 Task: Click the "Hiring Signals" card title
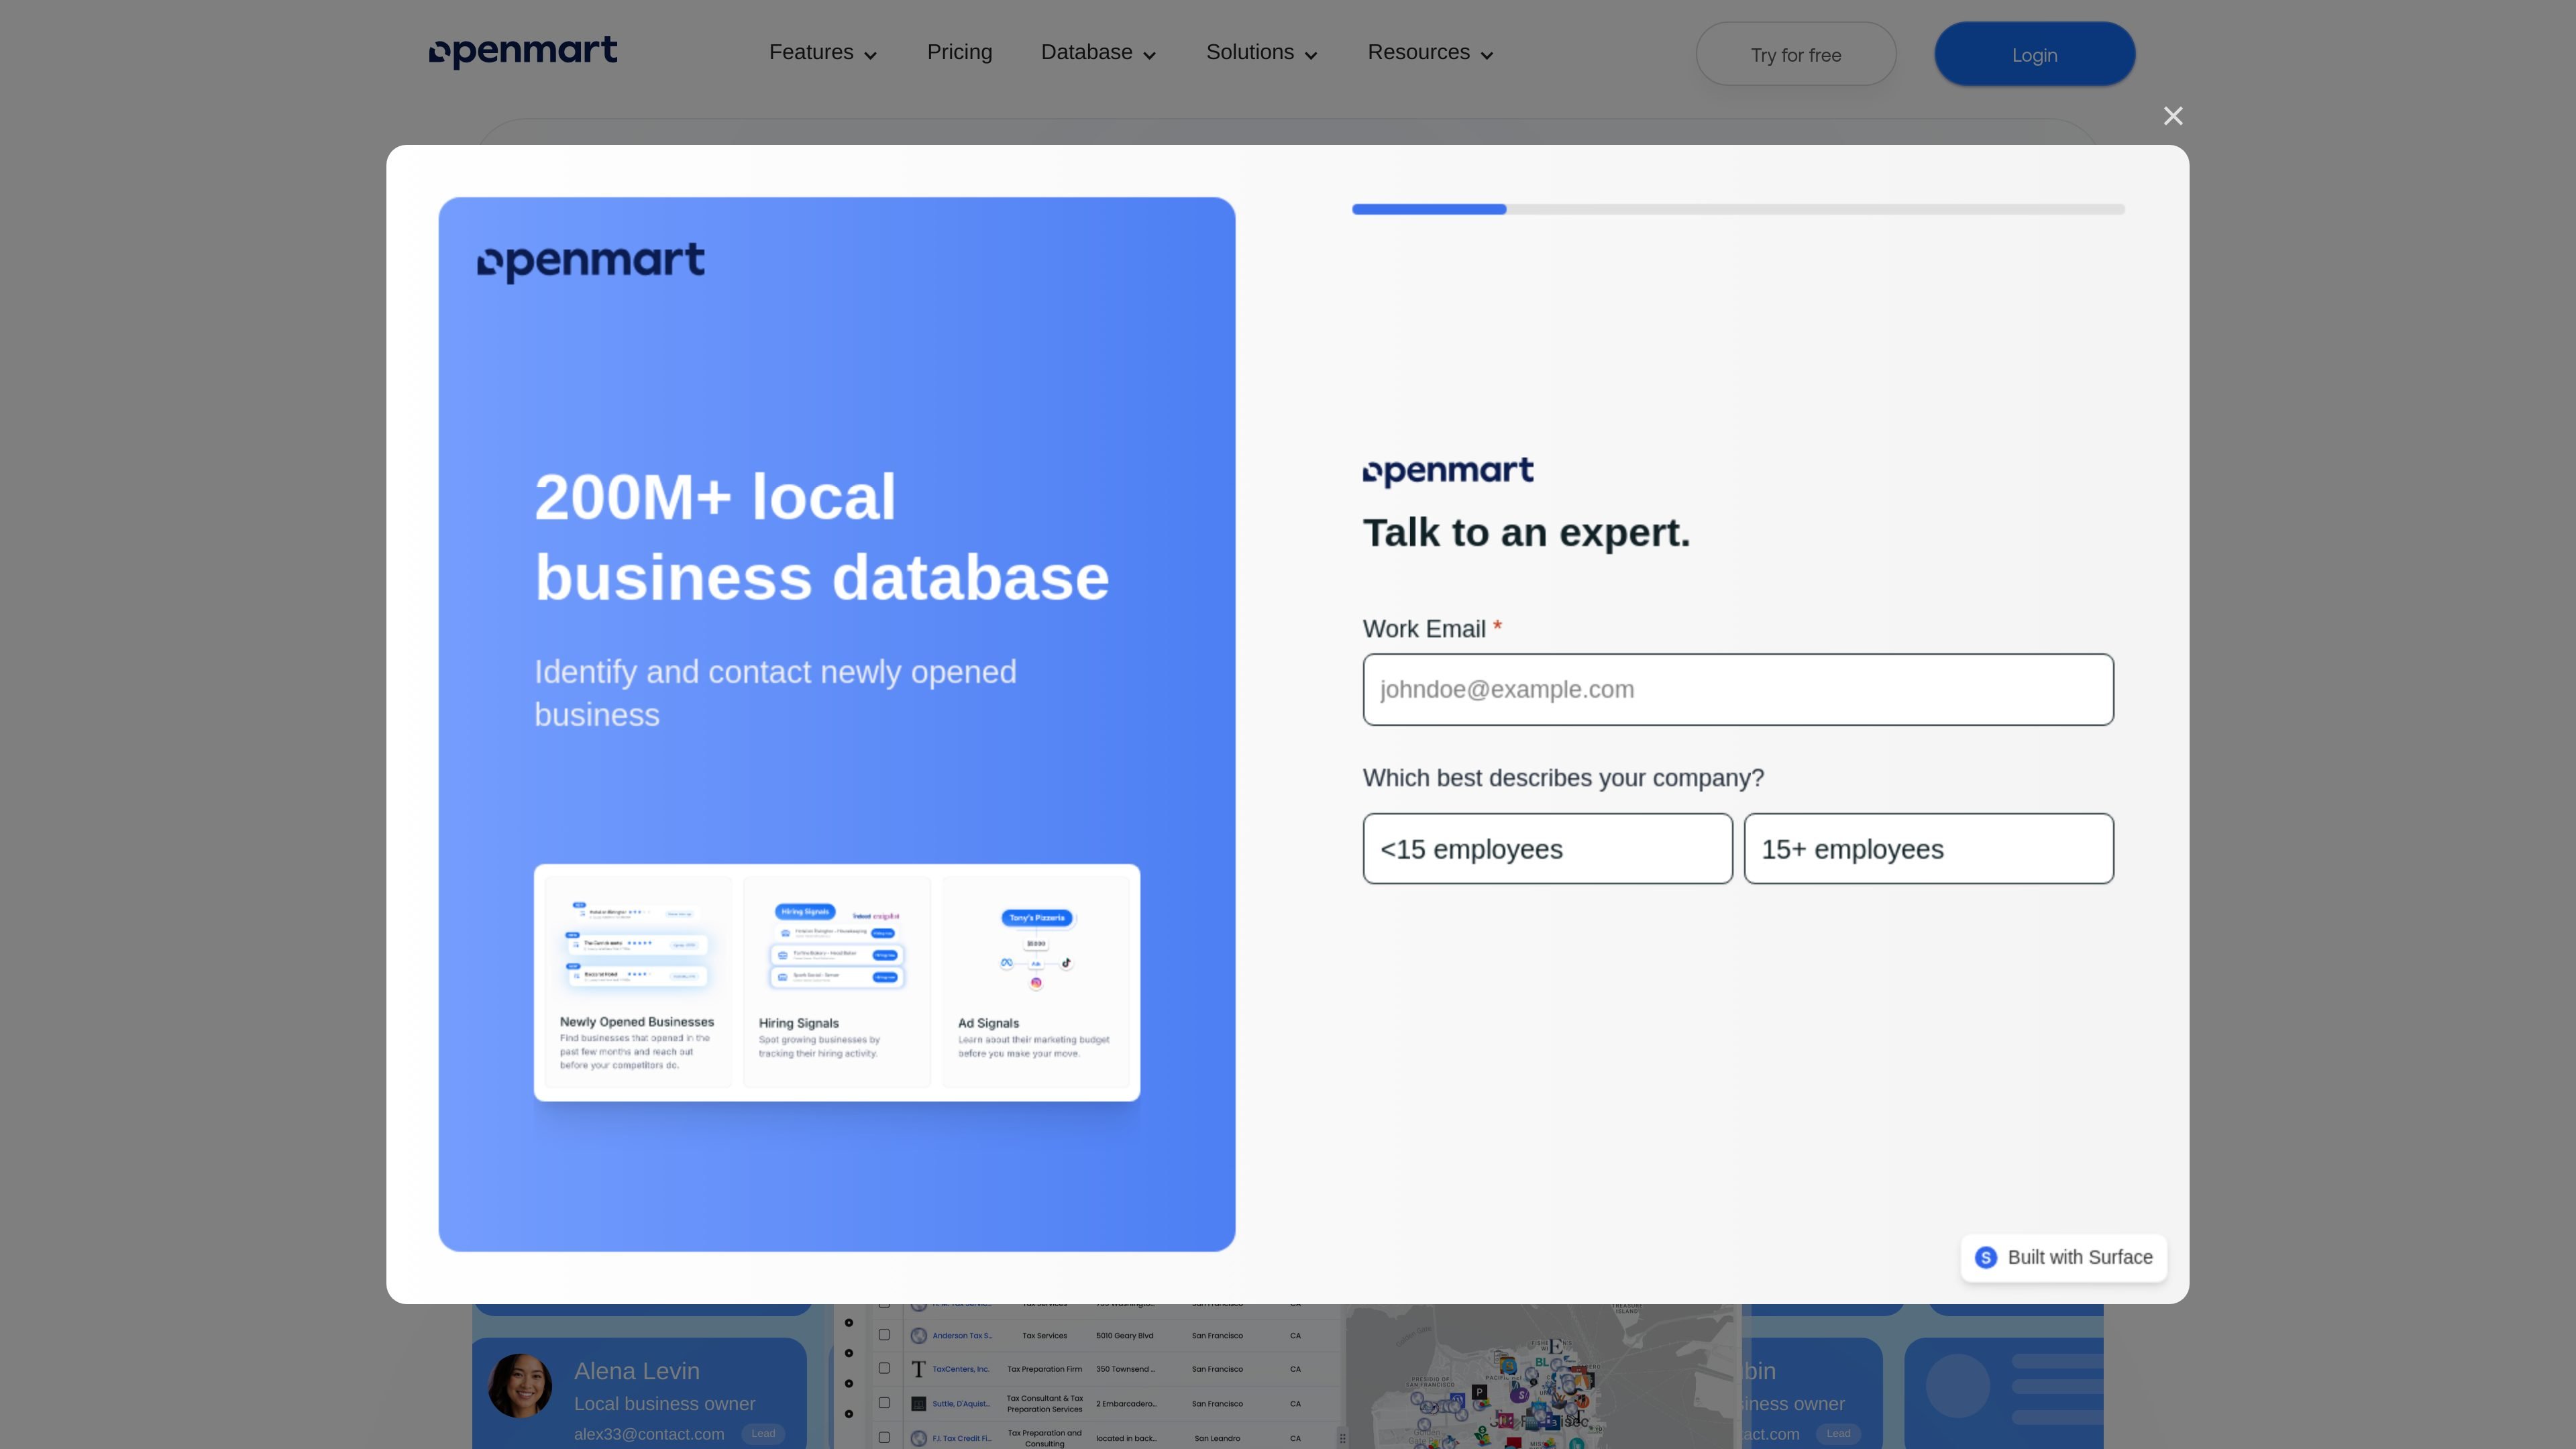[x=798, y=1023]
